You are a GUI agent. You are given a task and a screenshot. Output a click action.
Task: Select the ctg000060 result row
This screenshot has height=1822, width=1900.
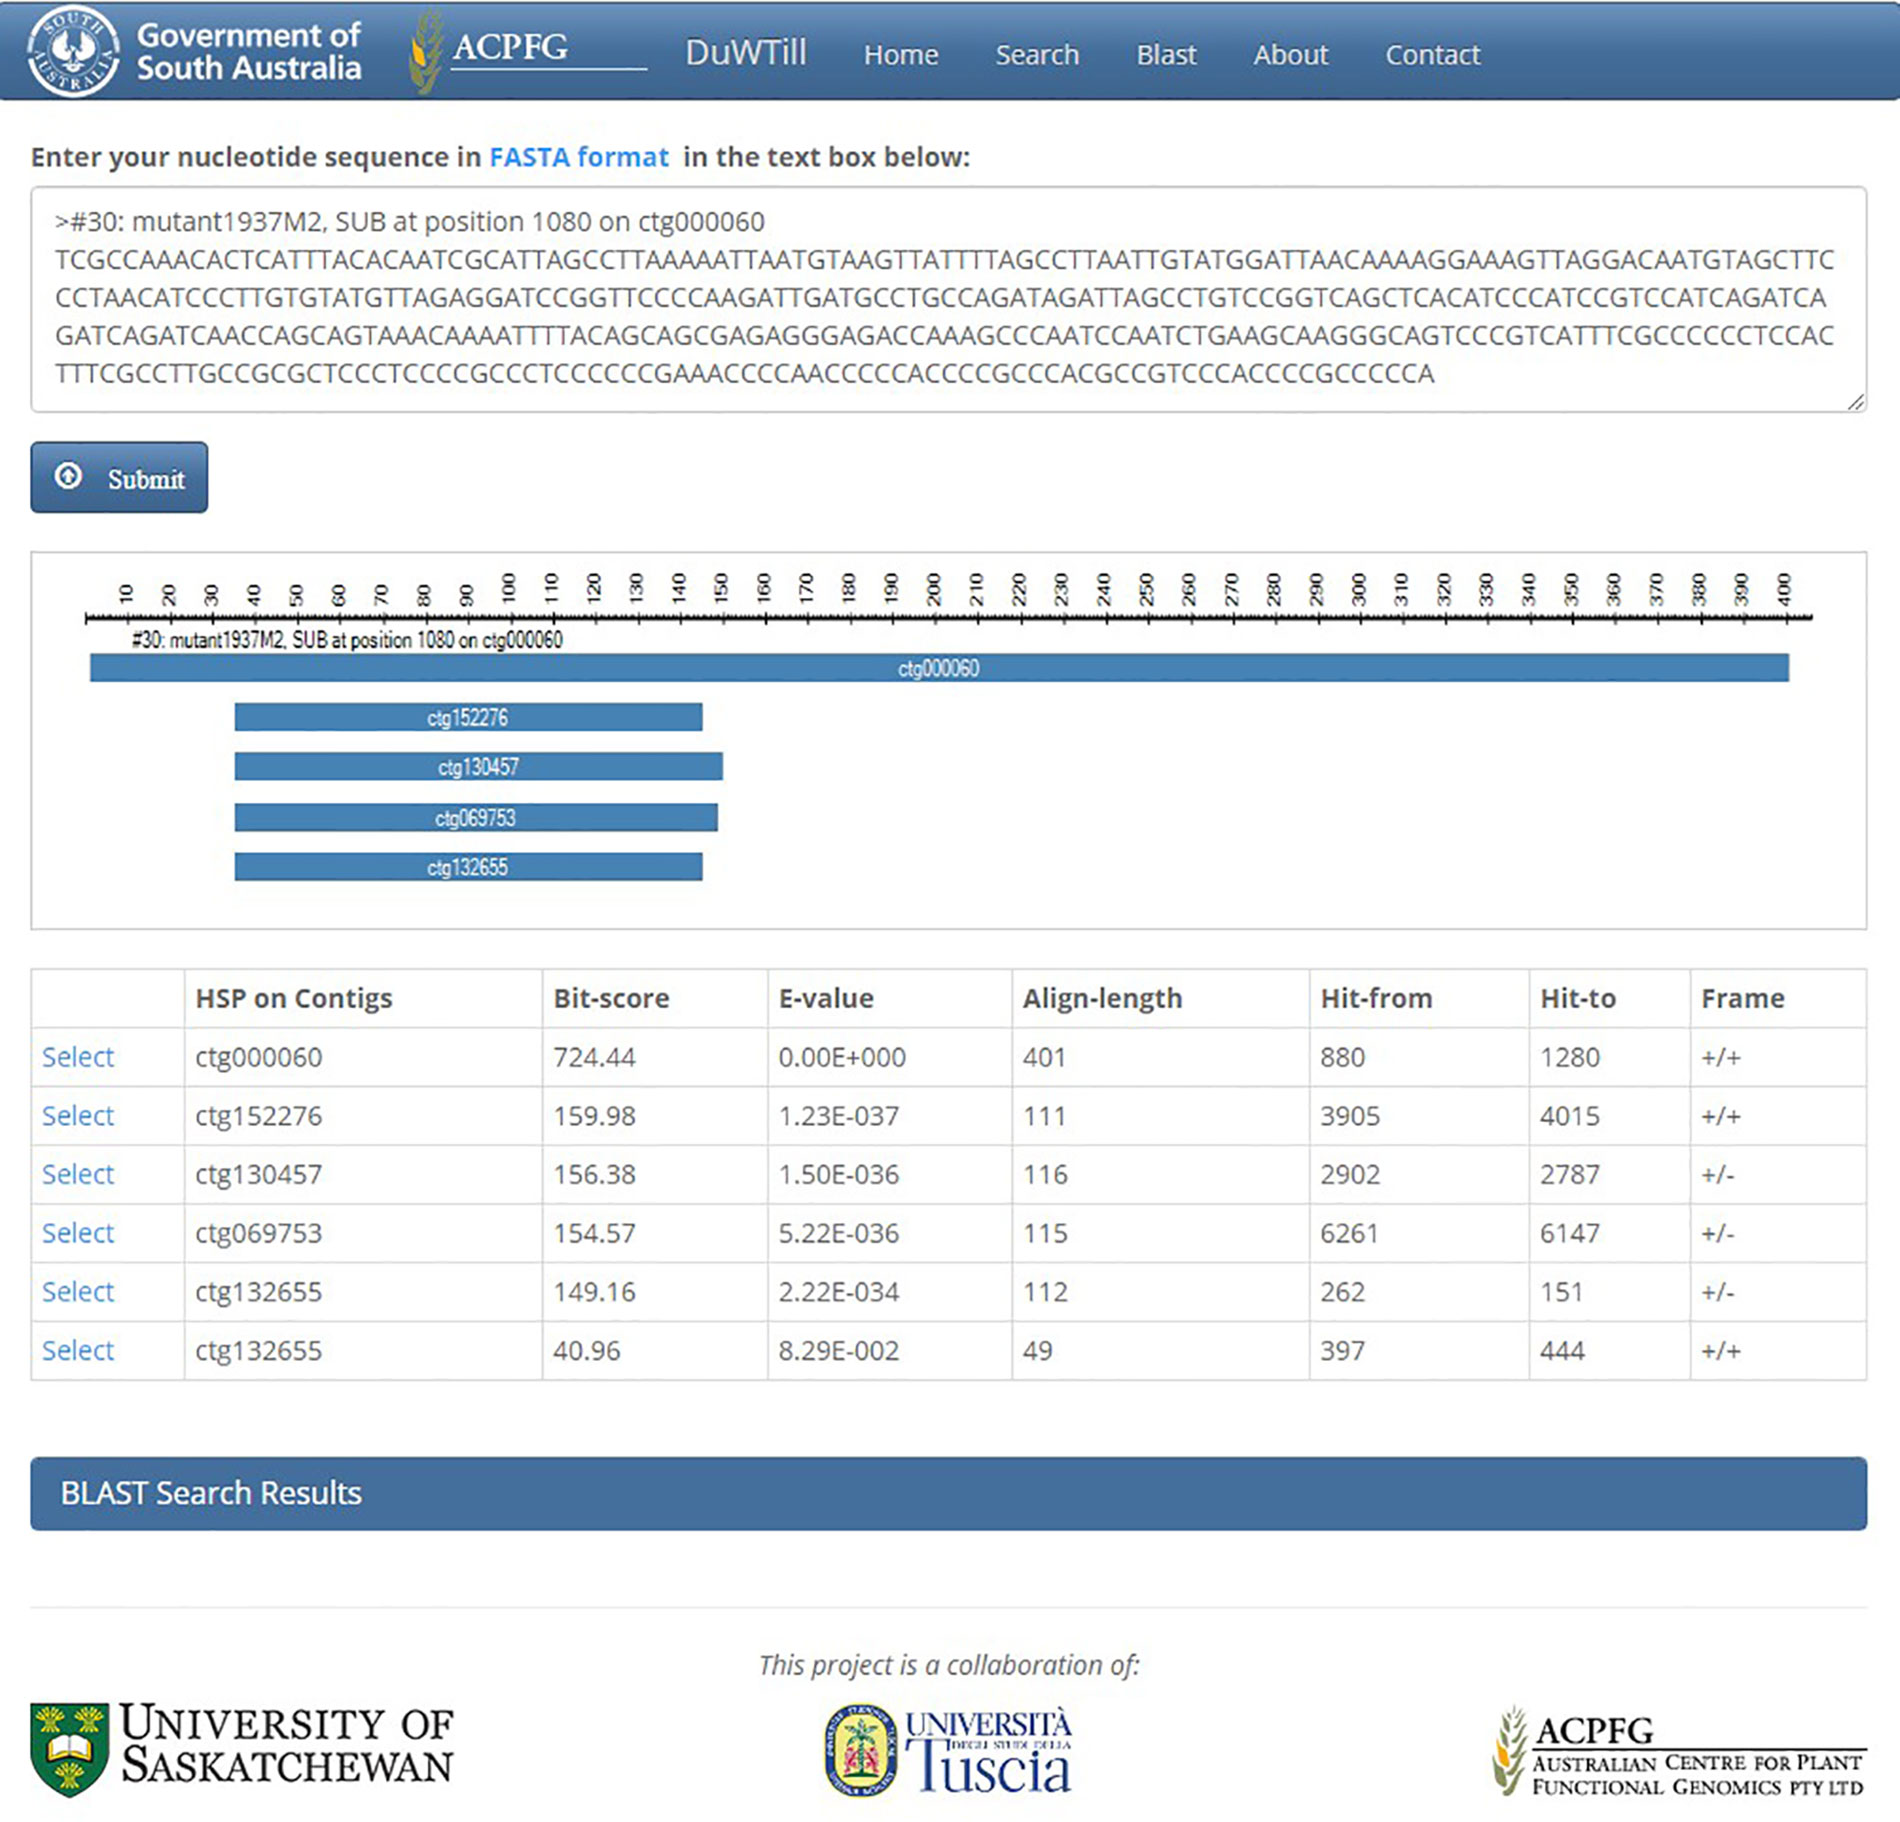(78, 1057)
